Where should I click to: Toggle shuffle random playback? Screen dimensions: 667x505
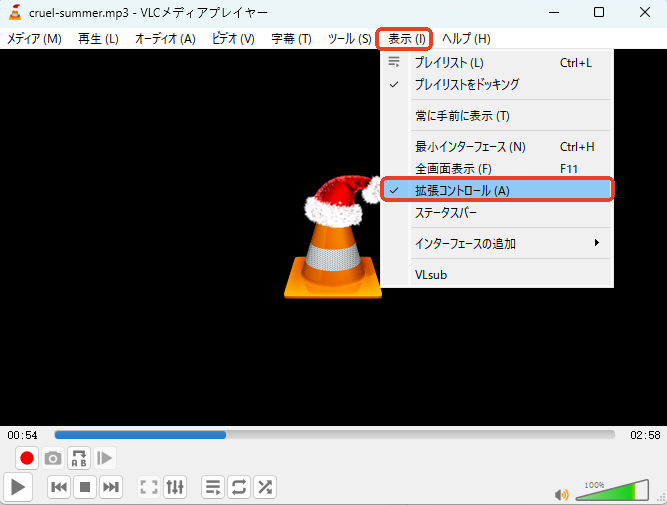265,487
